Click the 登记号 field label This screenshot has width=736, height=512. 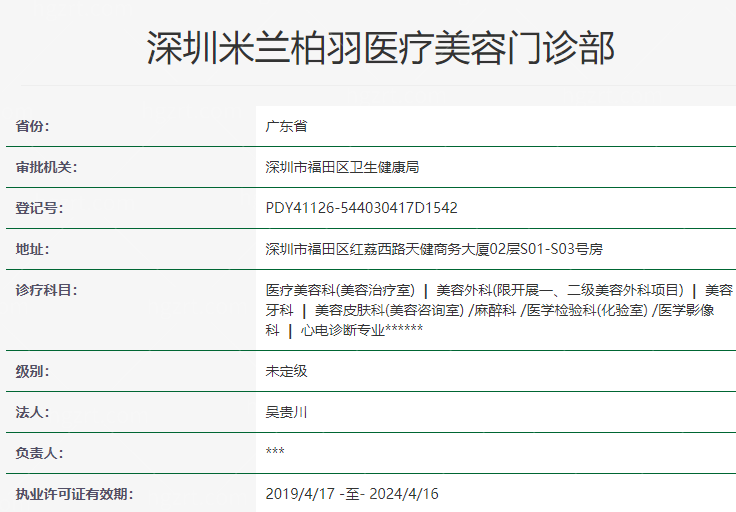point(39,208)
